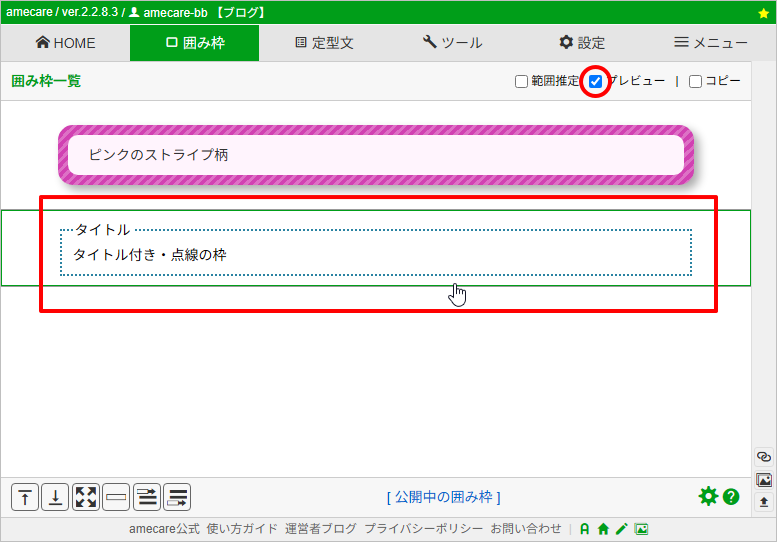Click the chain link icon in right sidebar

[764, 457]
